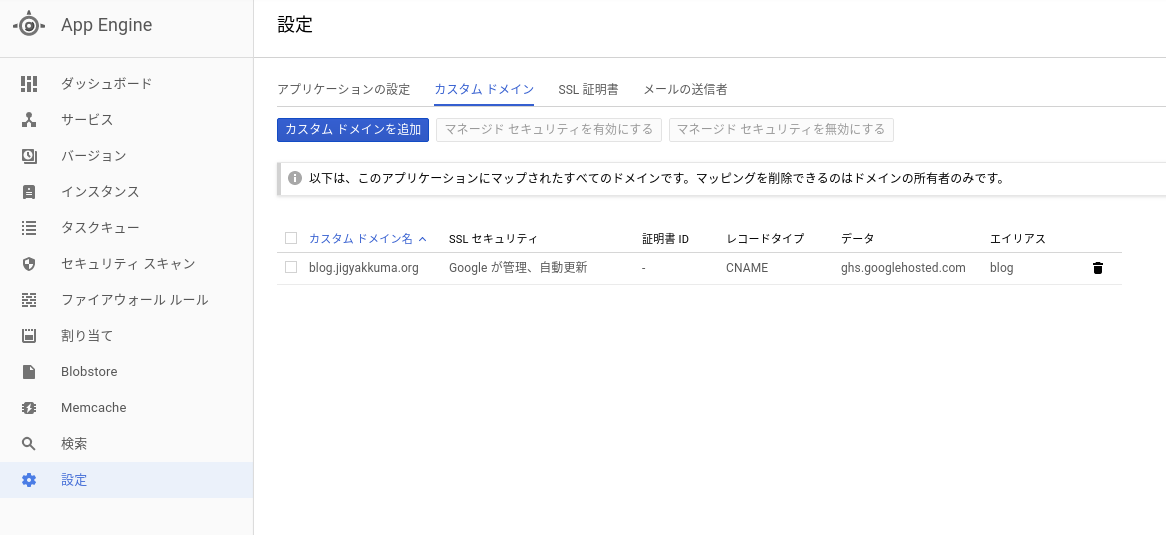Click マネージド セキュリティを有効にする button
Viewport: 1166px width, 535px height.
549,130
